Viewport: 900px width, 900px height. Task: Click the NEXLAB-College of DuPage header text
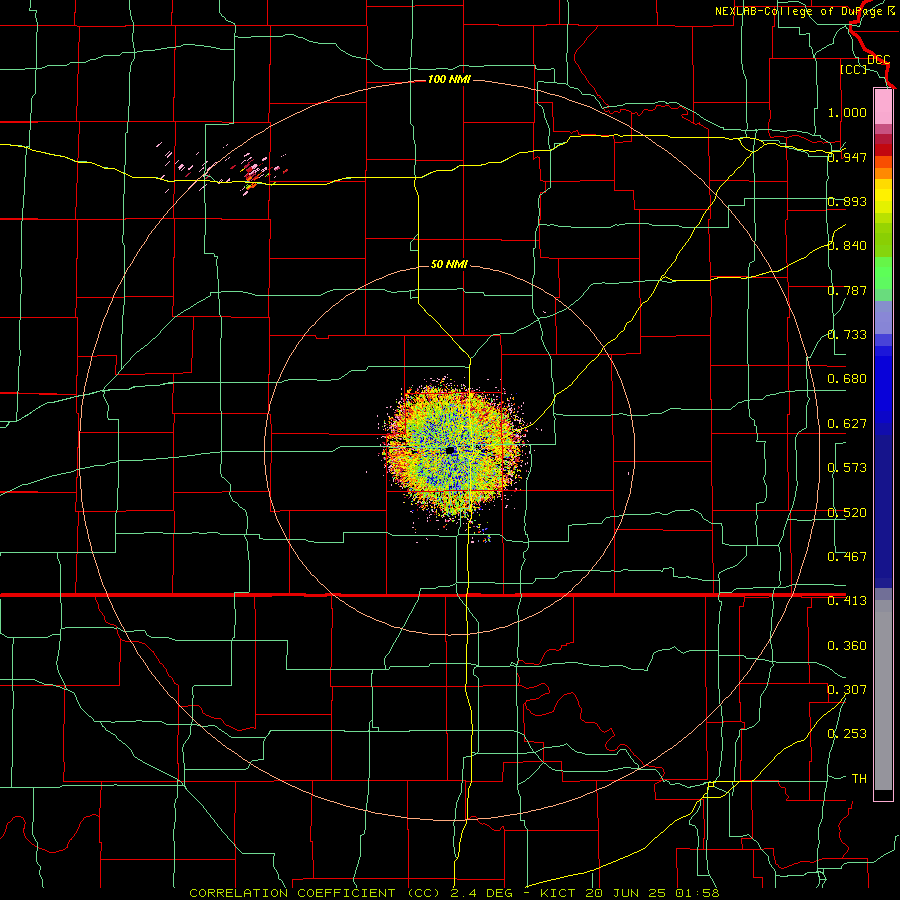coord(806,11)
